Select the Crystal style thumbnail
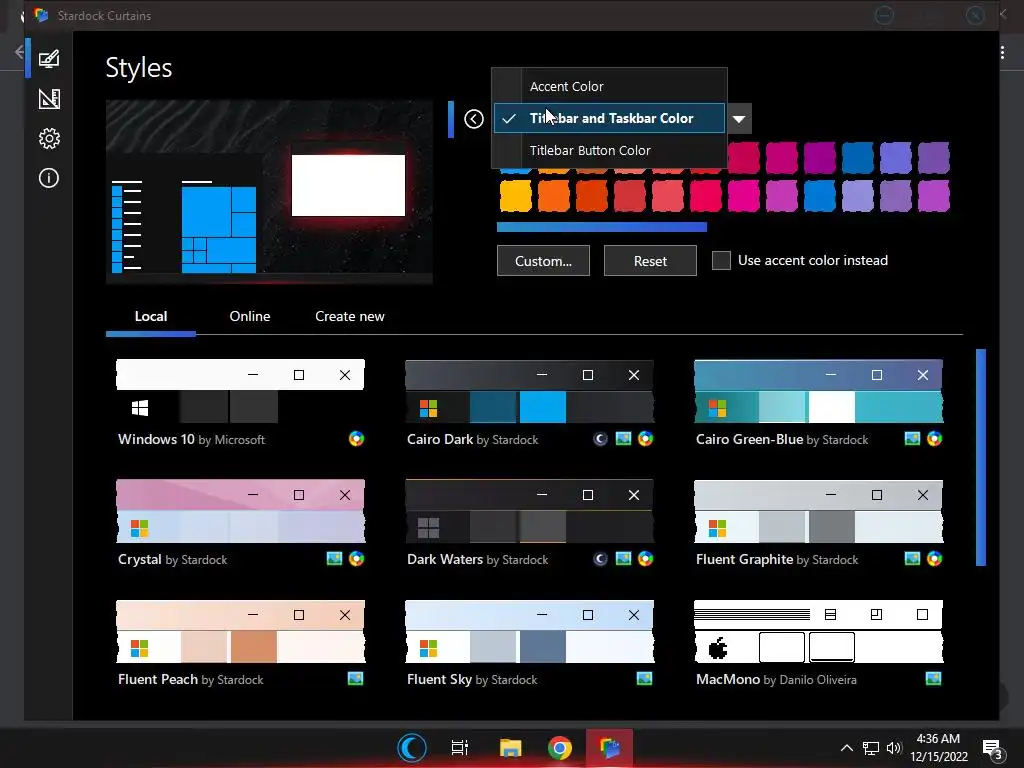This screenshot has height=768, width=1024. 240,511
